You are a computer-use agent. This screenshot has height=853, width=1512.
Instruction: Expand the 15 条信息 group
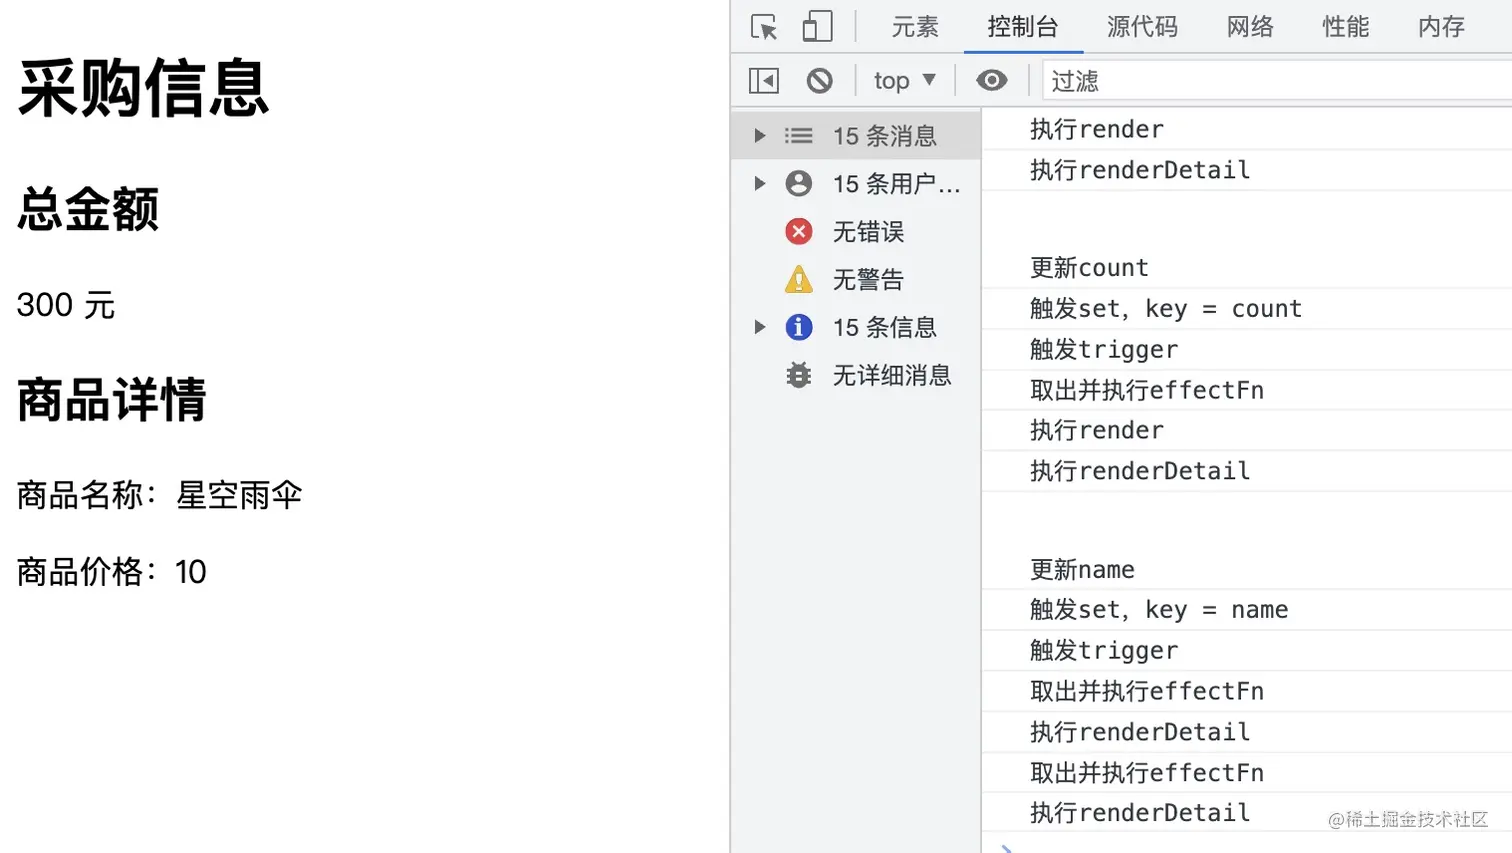pyautogui.click(x=760, y=327)
